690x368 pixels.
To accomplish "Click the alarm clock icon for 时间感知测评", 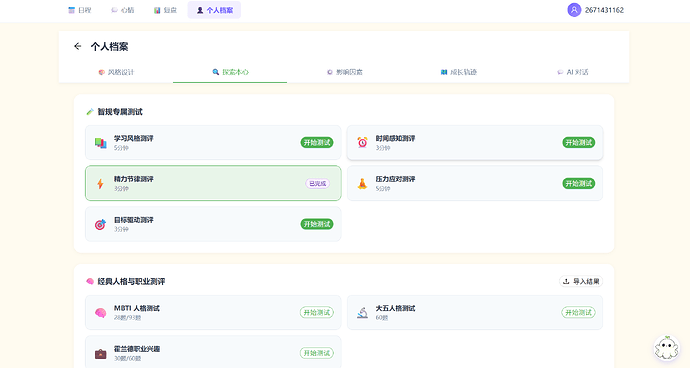I will tap(362, 142).
